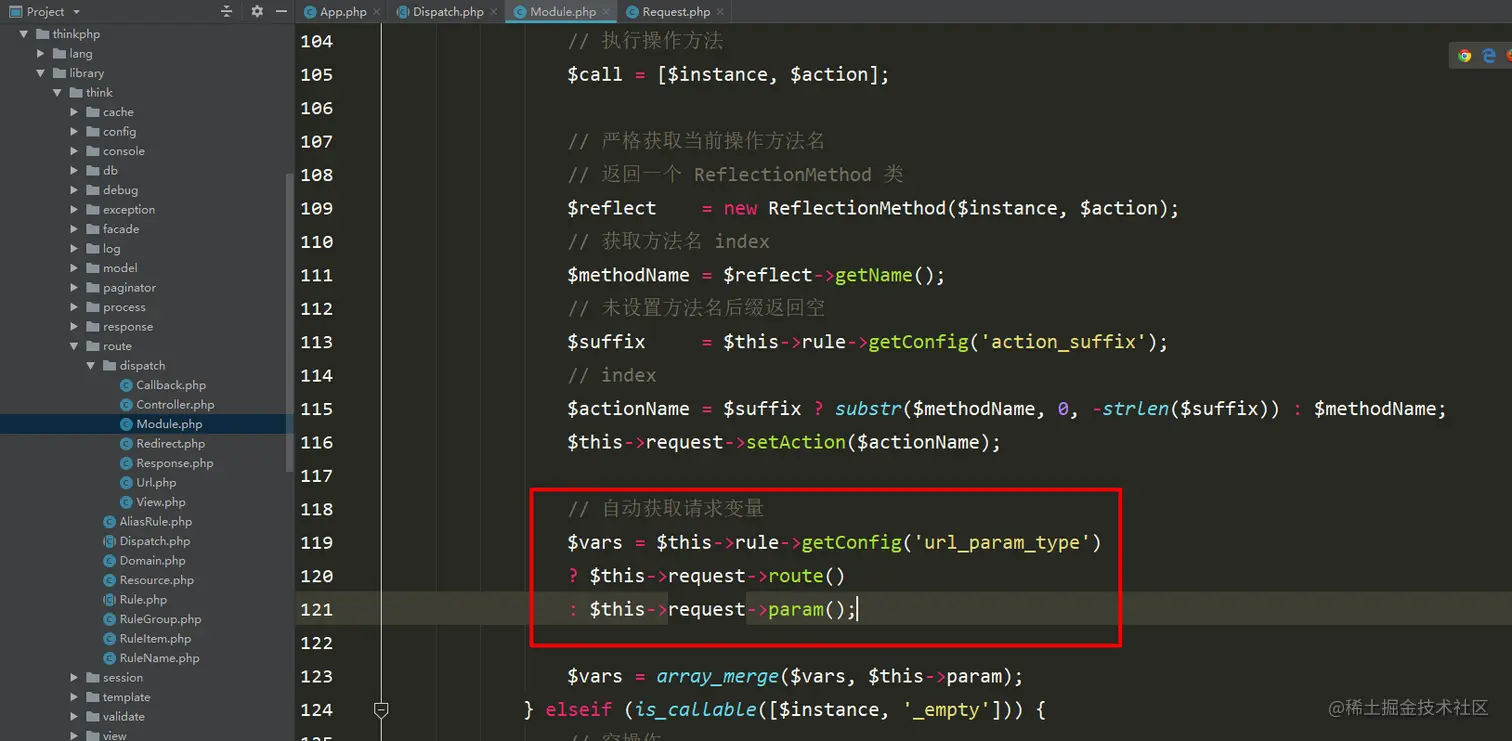Select Module.php in the project tree
The image size is (1512, 741).
tap(169, 424)
